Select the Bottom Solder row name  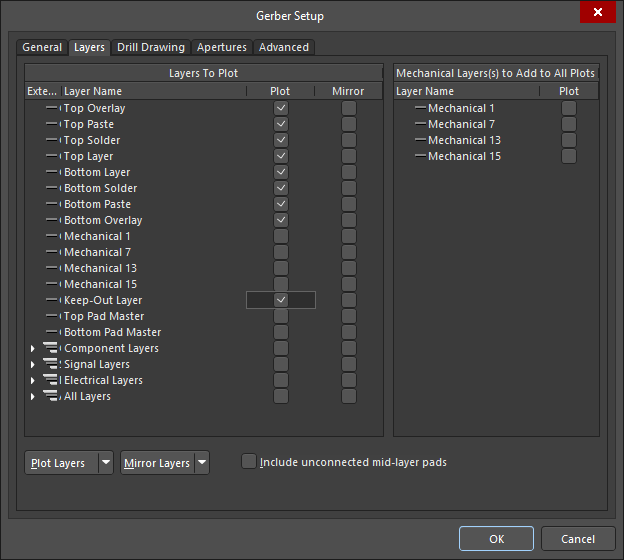pos(100,188)
